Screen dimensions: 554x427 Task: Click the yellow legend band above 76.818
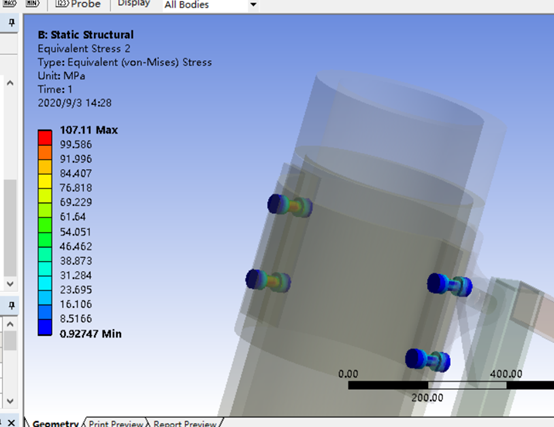coord(45,181)
